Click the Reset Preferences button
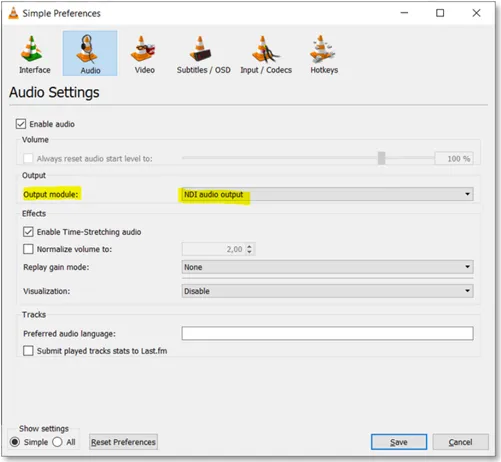Image resolution: width=501 pixels, height=462 pixels. coord(123,442)
